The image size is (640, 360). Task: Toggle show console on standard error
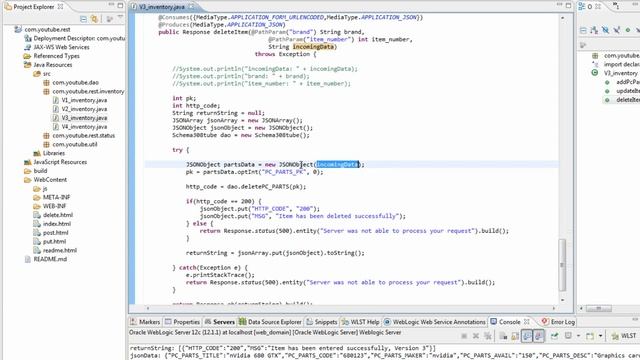(x=539, y=336)
